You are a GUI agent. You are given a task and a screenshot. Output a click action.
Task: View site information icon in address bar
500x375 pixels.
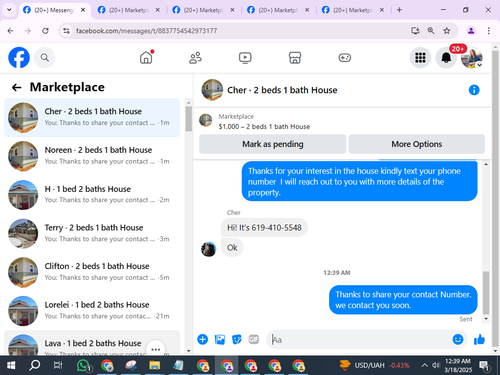(66, 31)
